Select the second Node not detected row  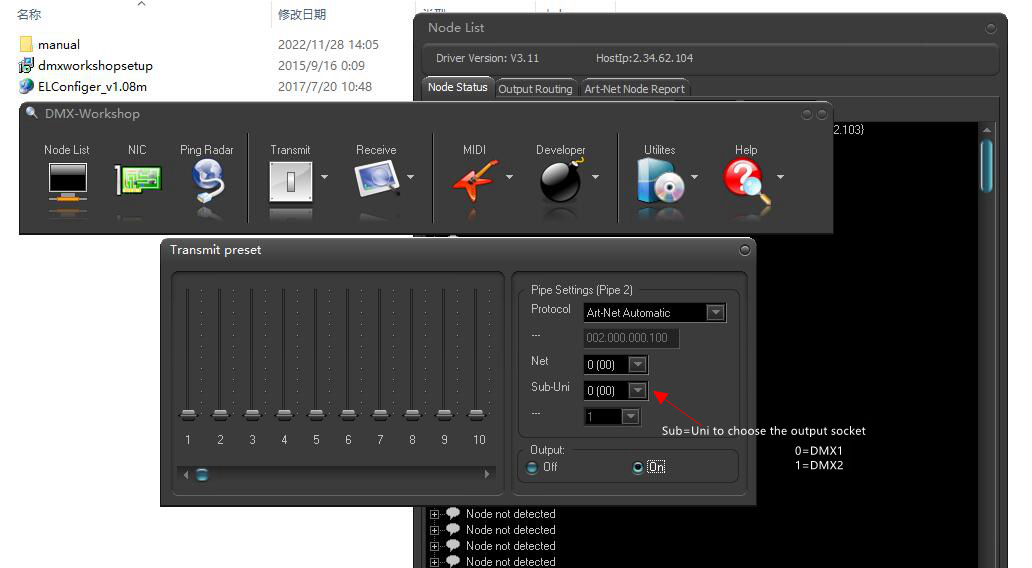point(510,530)
